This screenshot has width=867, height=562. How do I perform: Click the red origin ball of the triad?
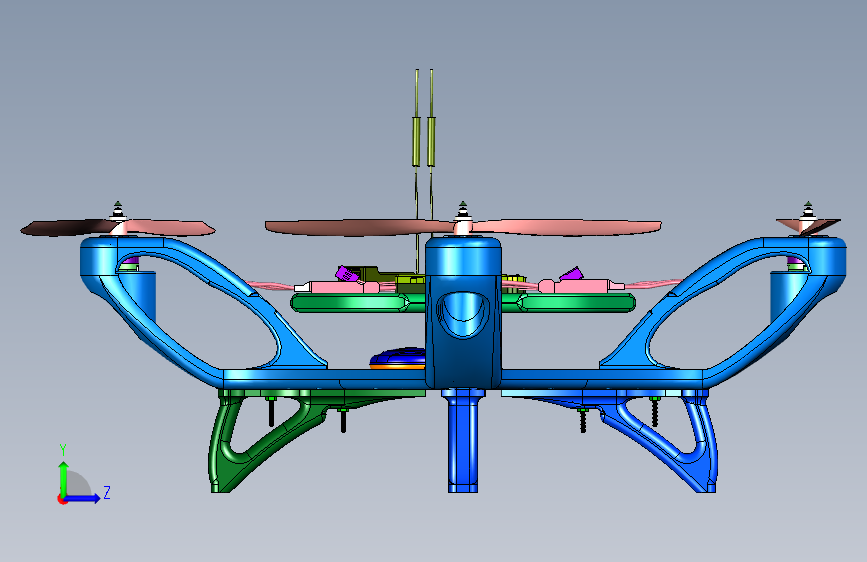tap(61, 499)
